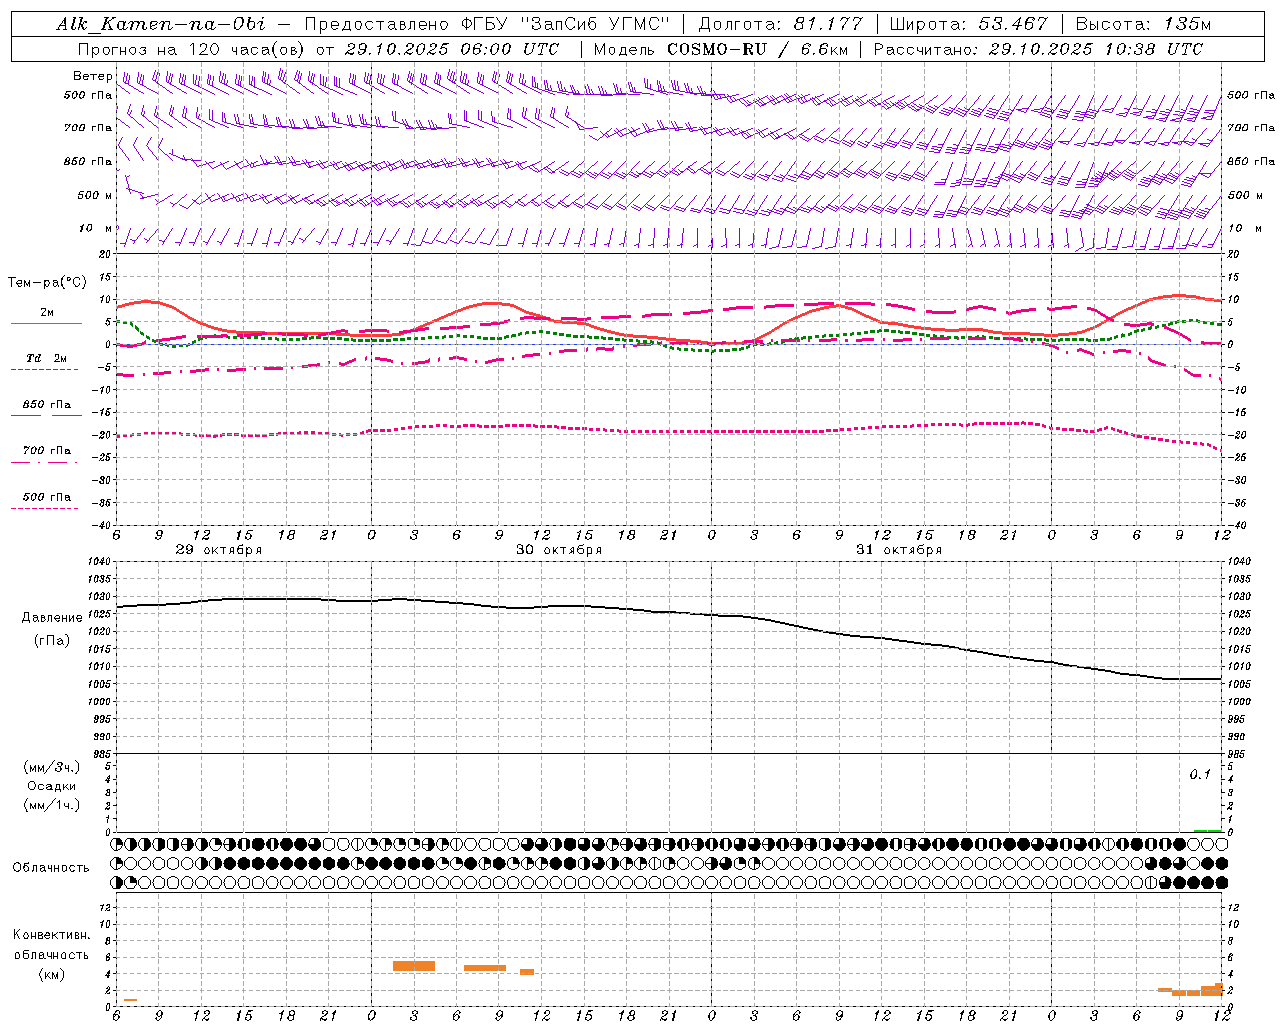Screen dimensions: 1280x1024
Task: Click the 0.1 precipitation value
Action: (x=1200, y=775)
